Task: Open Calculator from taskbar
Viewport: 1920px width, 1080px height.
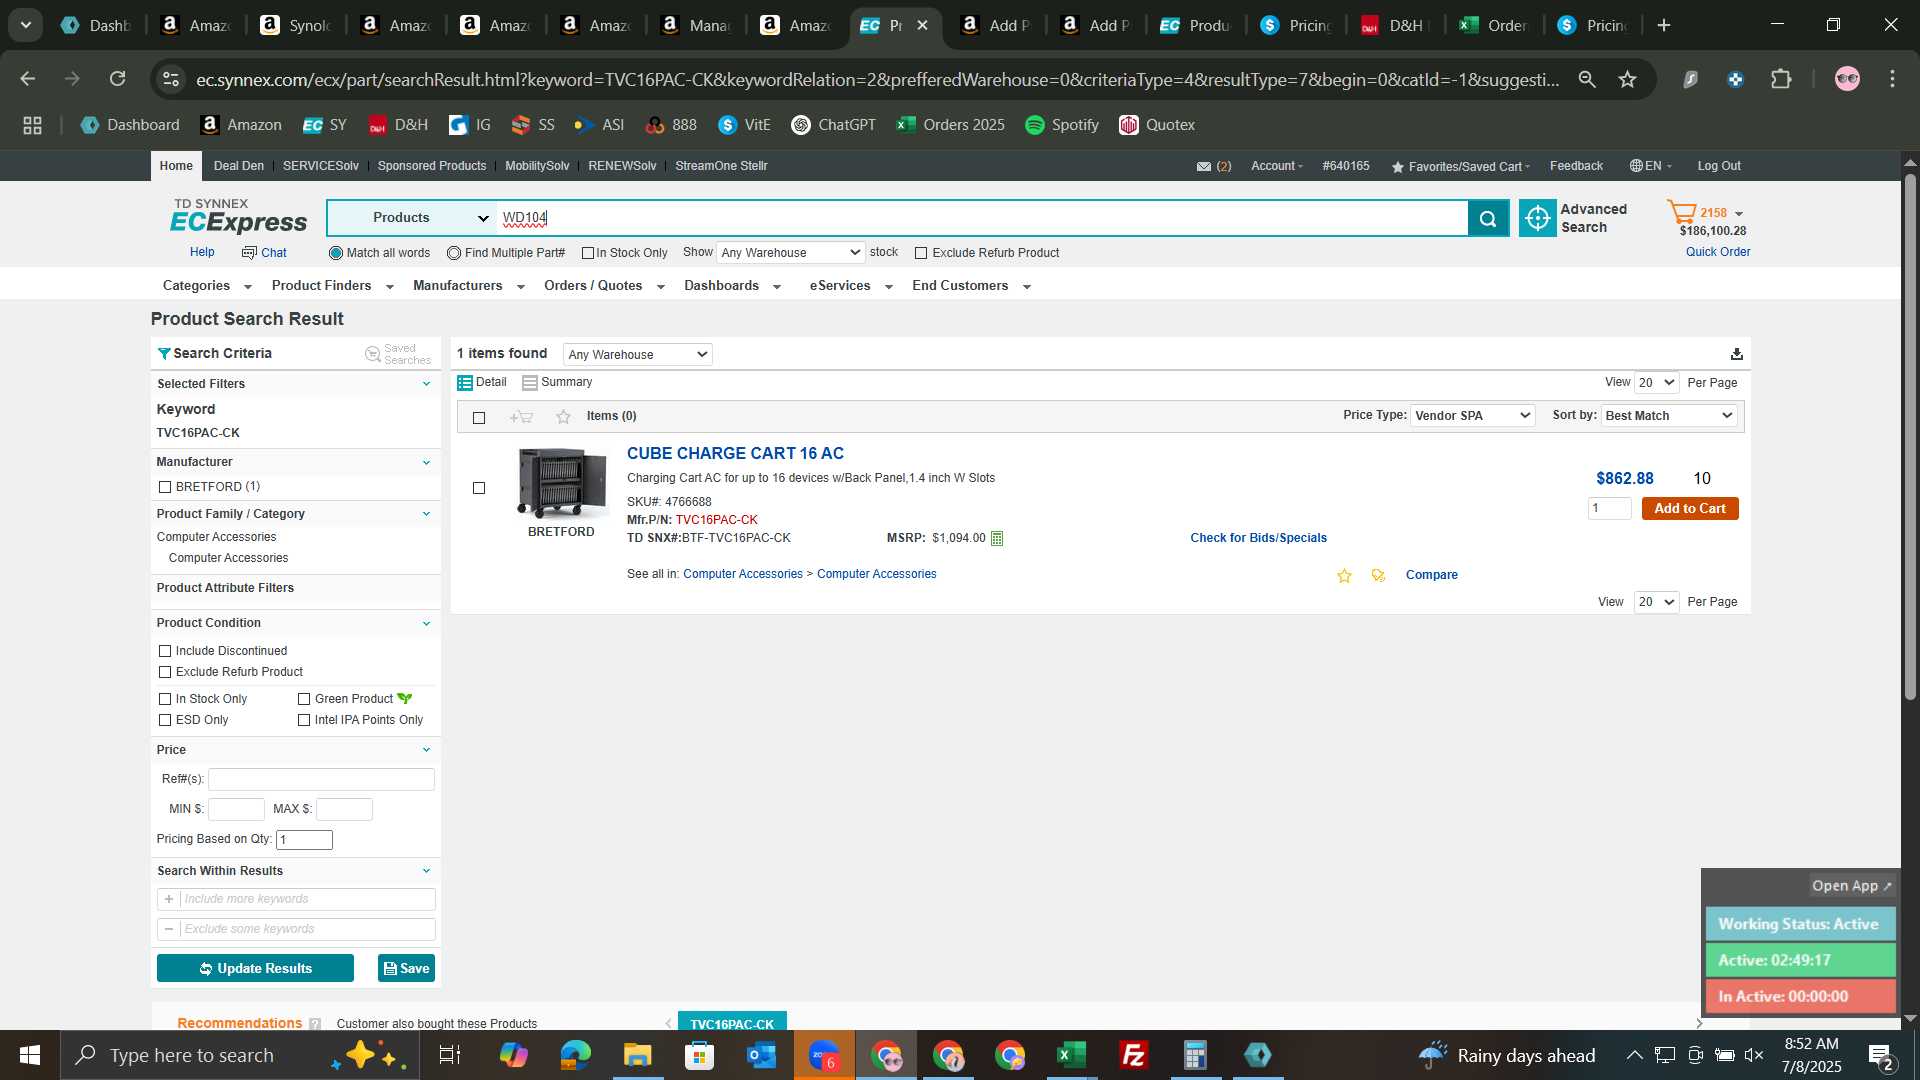Action: pos(1195,1055)
